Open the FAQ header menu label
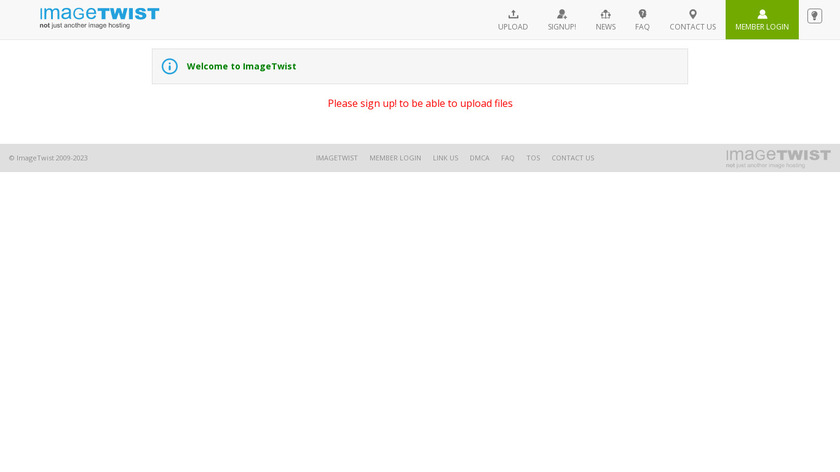The image size is (840, 472). 642,27
